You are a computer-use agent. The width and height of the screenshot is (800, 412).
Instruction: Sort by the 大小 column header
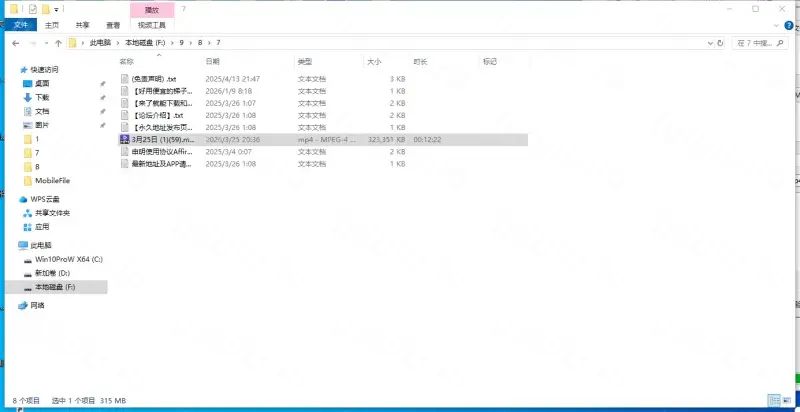pyautogui.click(x=374, y=61)
